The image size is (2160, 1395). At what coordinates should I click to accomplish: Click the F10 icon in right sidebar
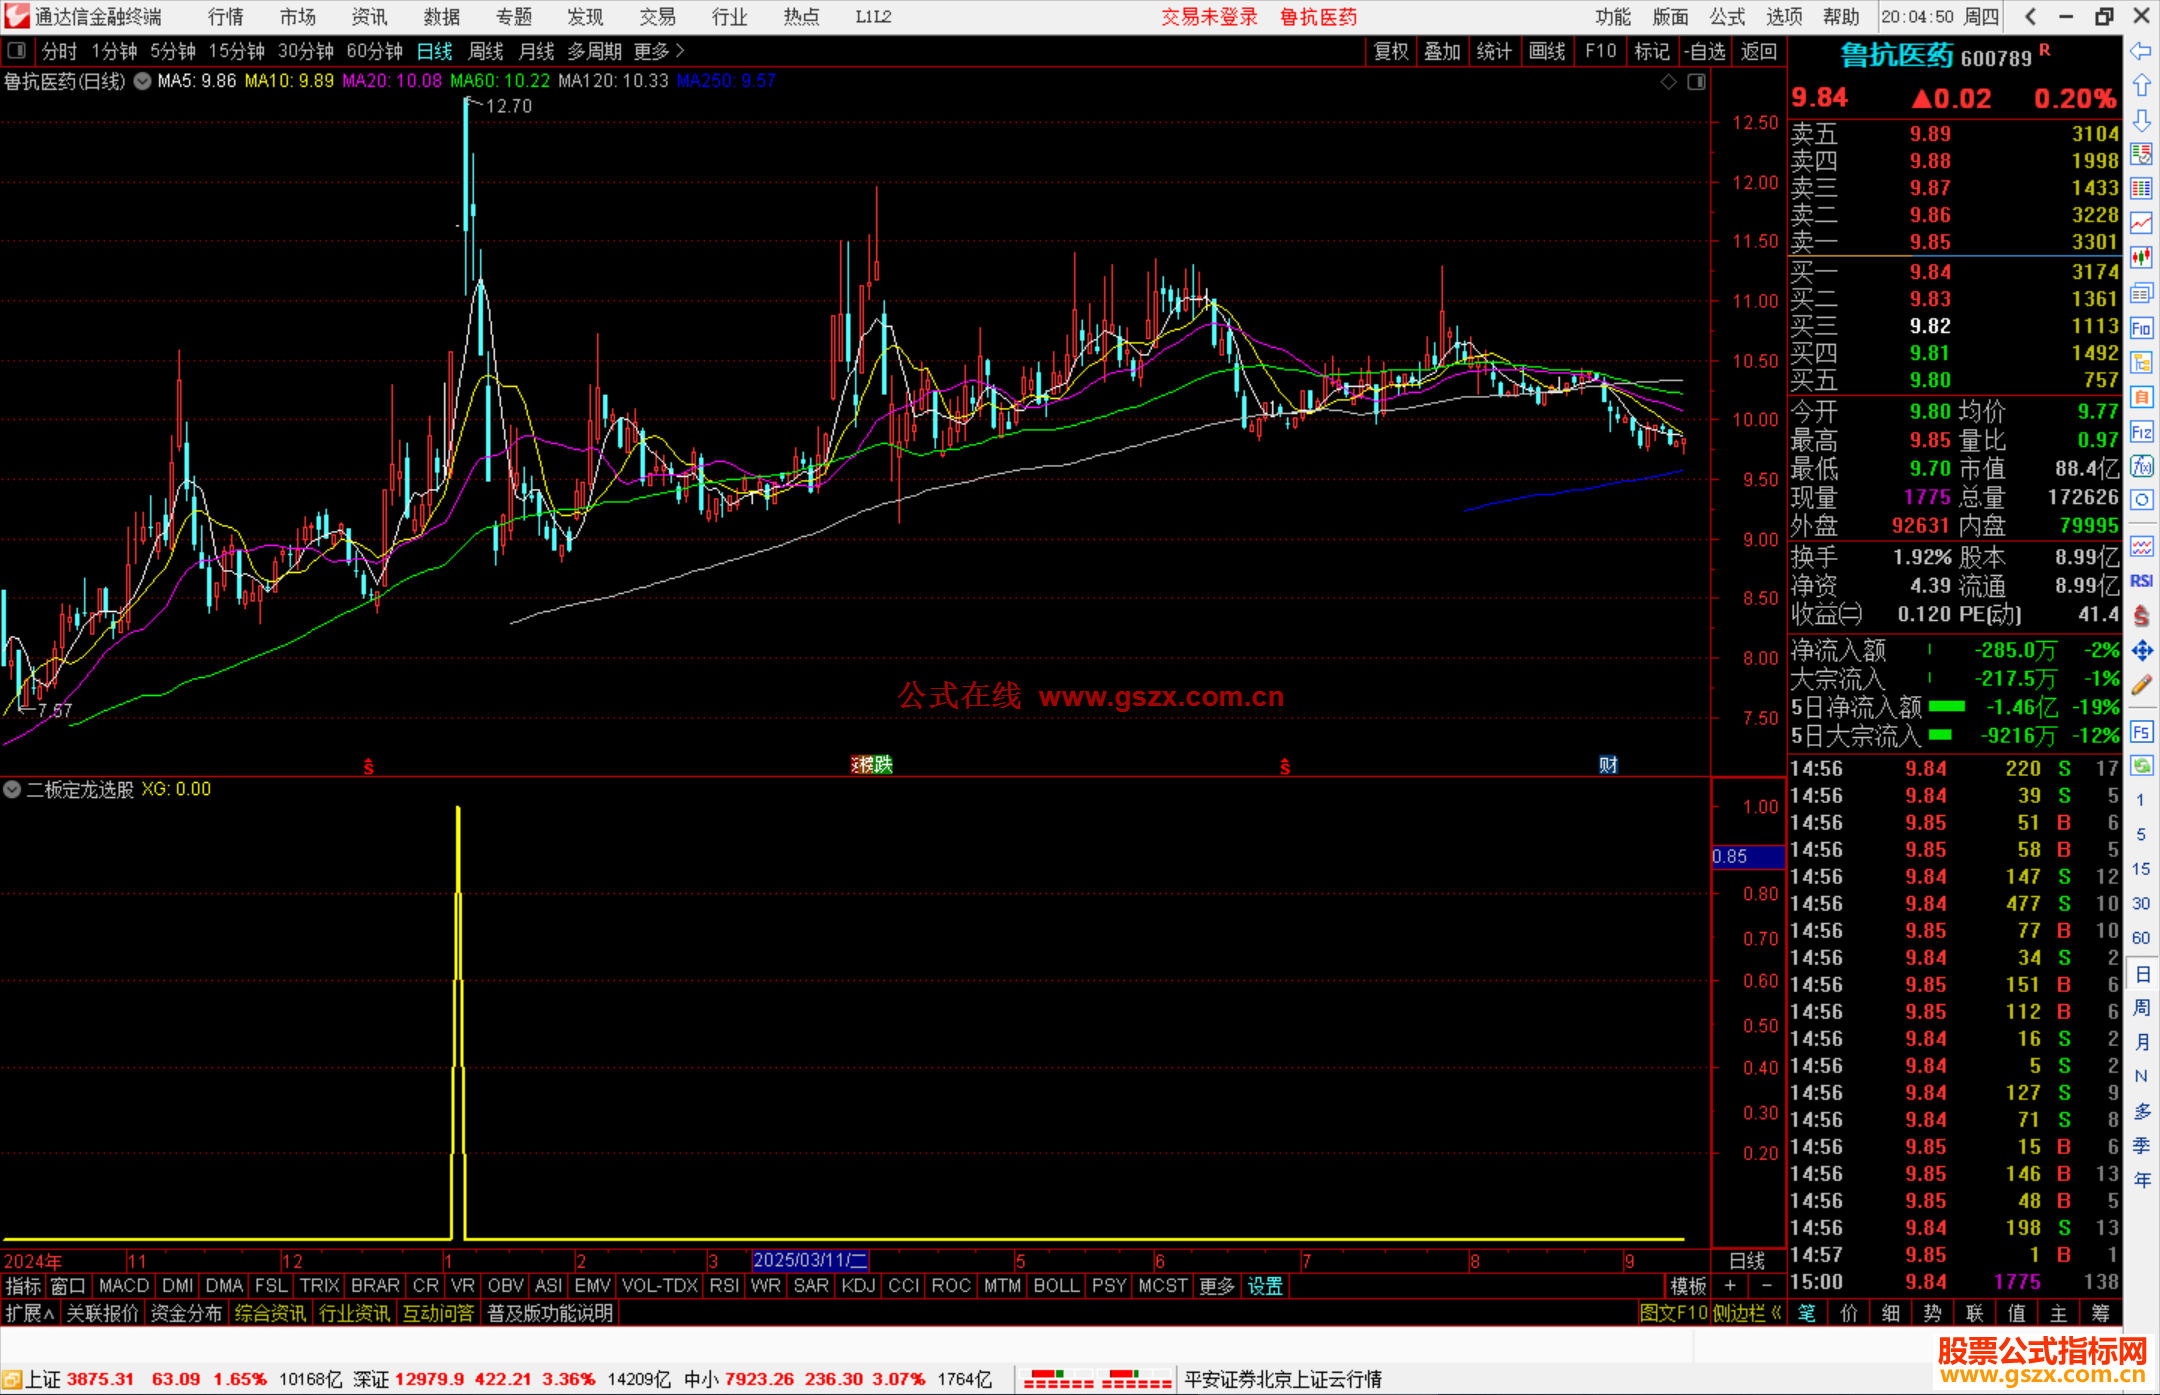(x=2141, y=328)
